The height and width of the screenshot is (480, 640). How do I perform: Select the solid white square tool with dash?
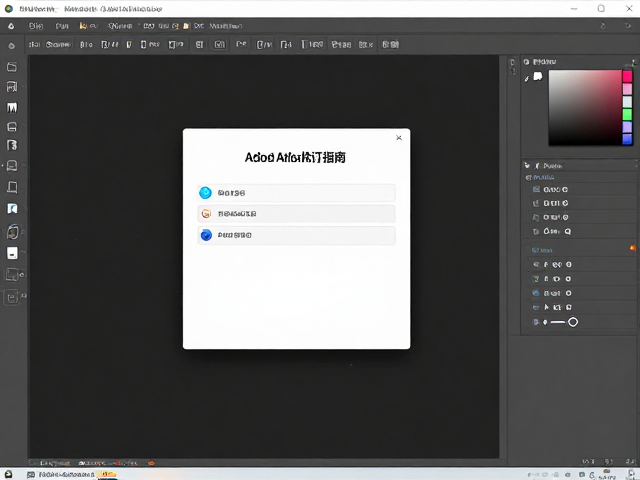pyautogui.click(x=12, y=253)
